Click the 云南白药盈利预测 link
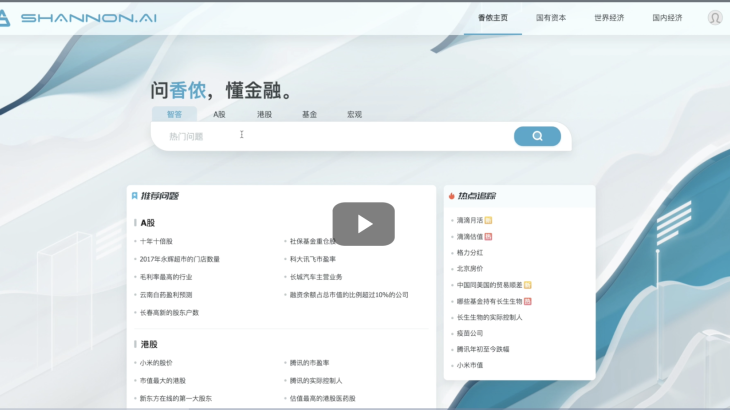 click(x=166, y=295)
